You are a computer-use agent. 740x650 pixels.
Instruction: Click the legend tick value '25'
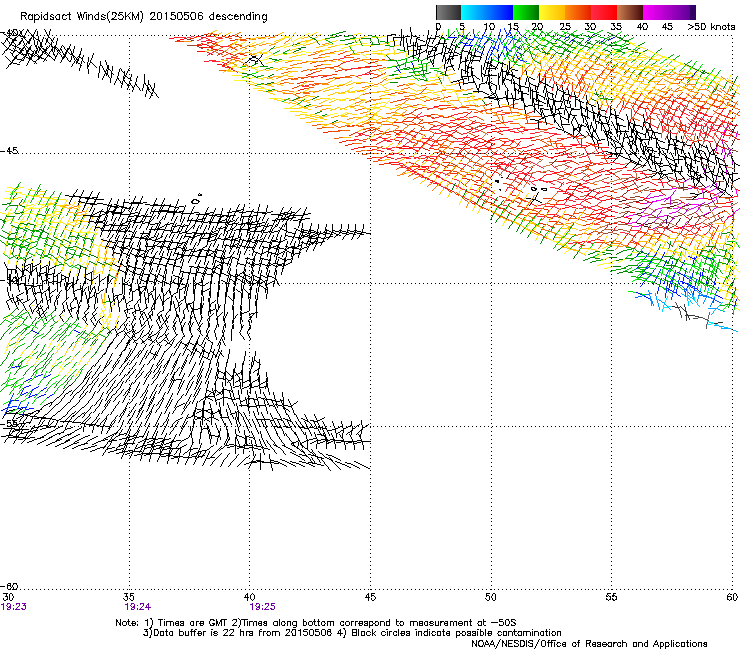point(565,27)
